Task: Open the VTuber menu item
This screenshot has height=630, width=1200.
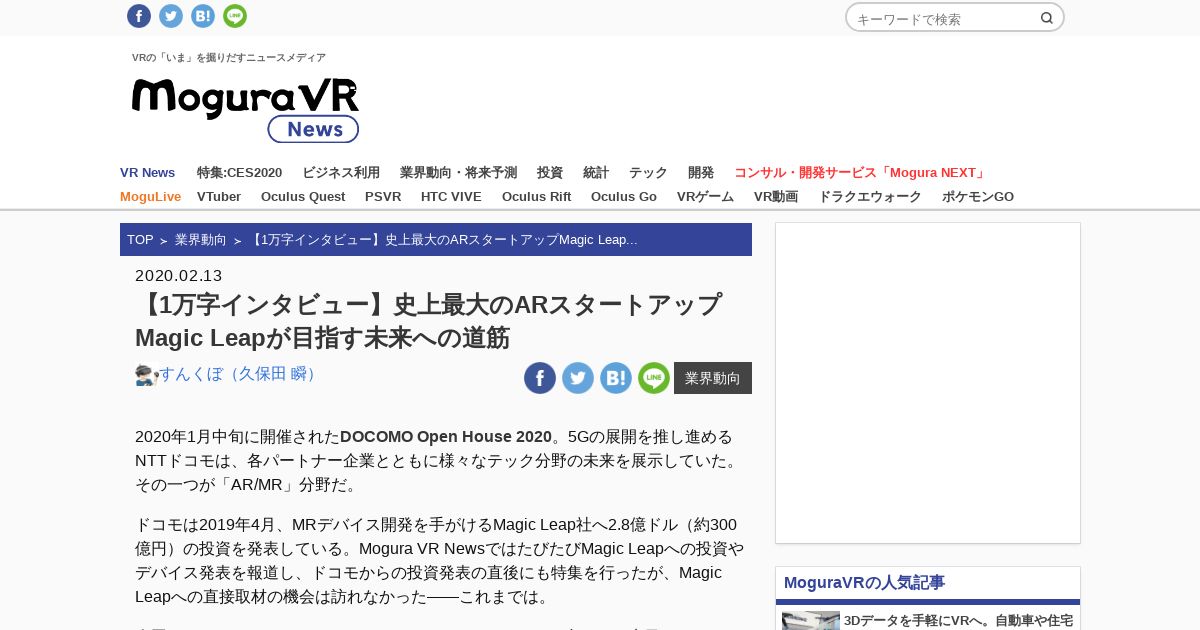Action: pyautogui.click(x=219, y=197)
